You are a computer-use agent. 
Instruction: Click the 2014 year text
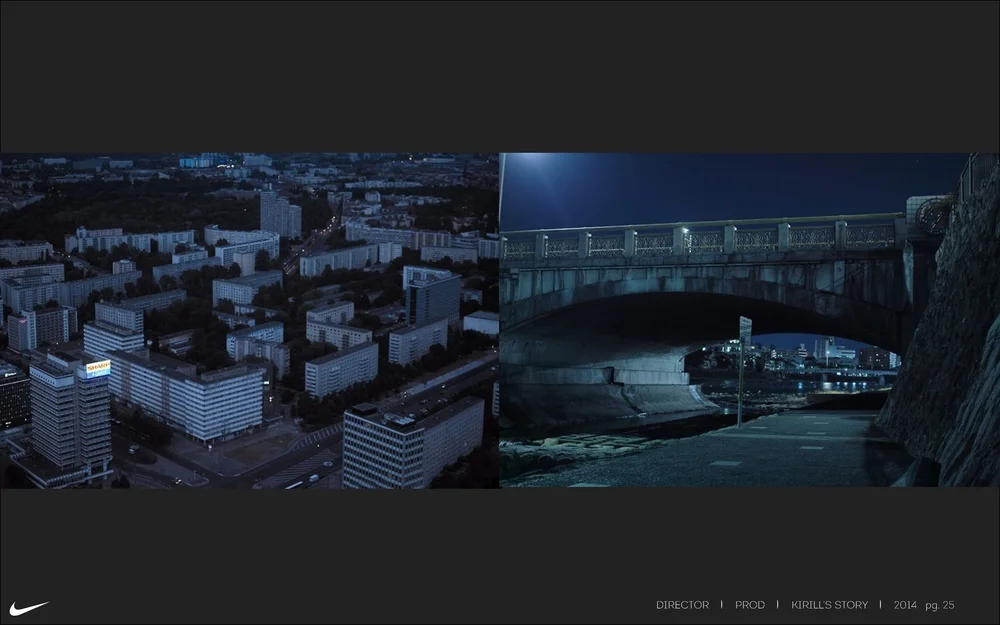[x=905, y=605]
